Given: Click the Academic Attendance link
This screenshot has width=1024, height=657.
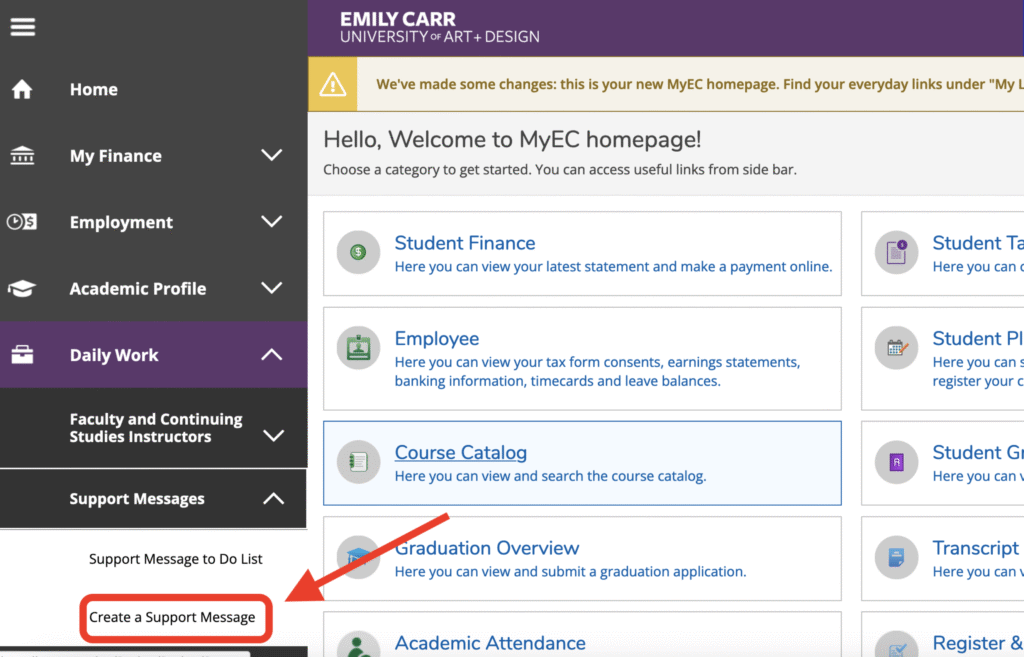Looking at the screenshot, I should tap(490, 643).
